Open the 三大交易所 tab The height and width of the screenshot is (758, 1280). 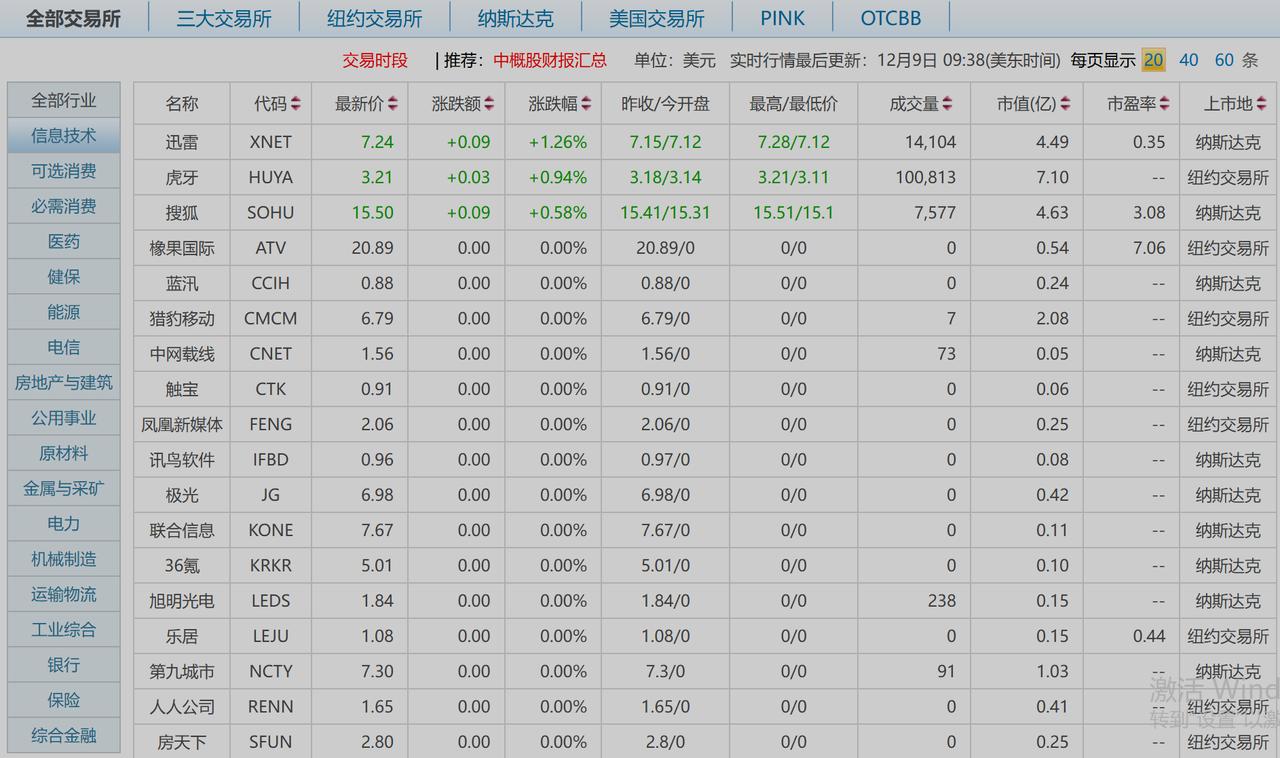(223, 18)
